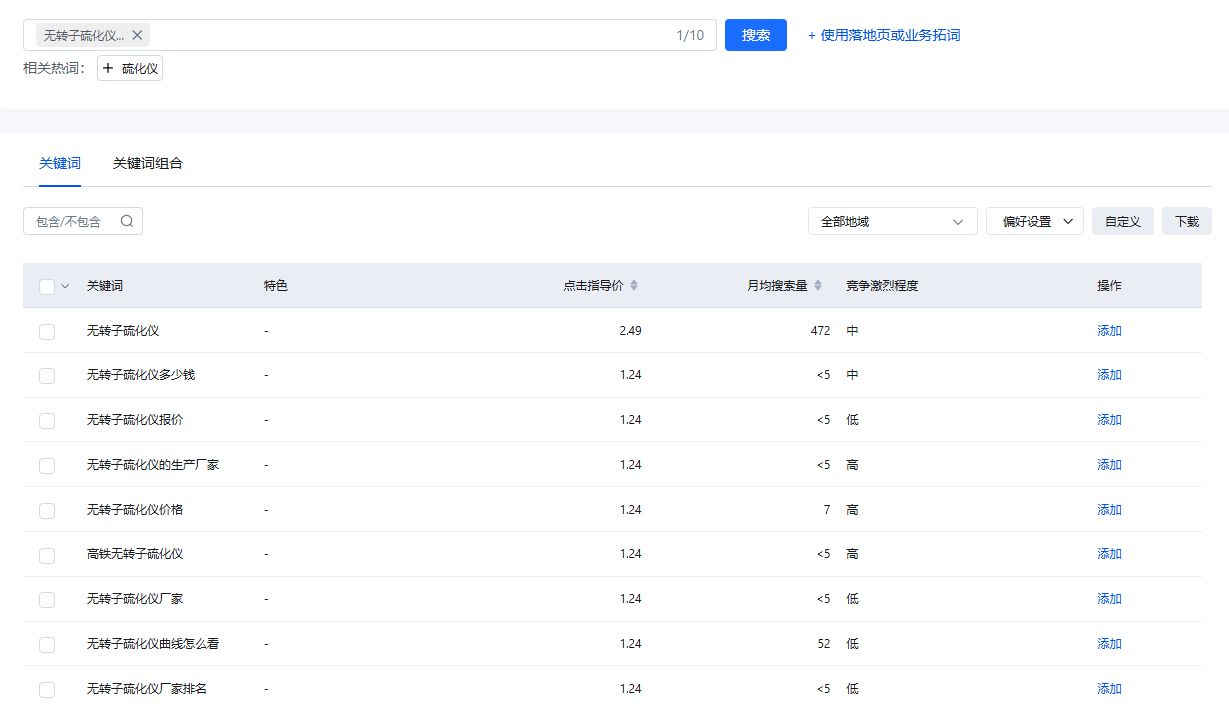1229x708 pixels.
Task: Open the chevron beside the header checkbox
Action: click(65, 286)
